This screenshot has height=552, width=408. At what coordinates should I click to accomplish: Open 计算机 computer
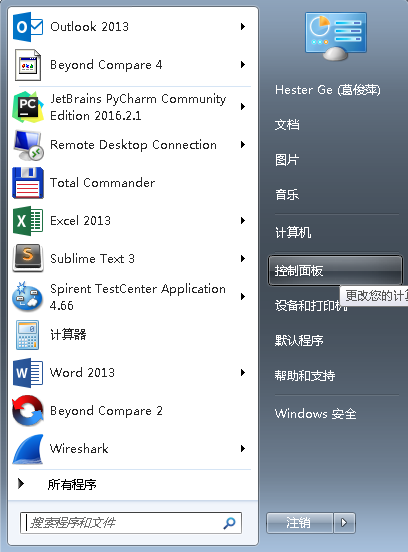(x=293, y=233)
